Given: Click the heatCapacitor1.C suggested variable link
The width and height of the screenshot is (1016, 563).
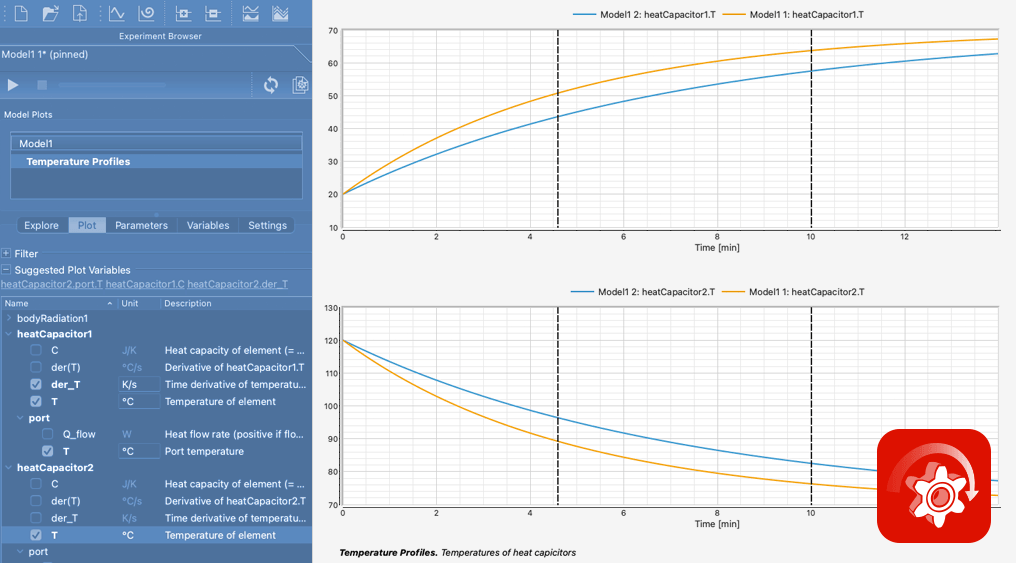Looking at the screenshot, I should coord(145,284).
